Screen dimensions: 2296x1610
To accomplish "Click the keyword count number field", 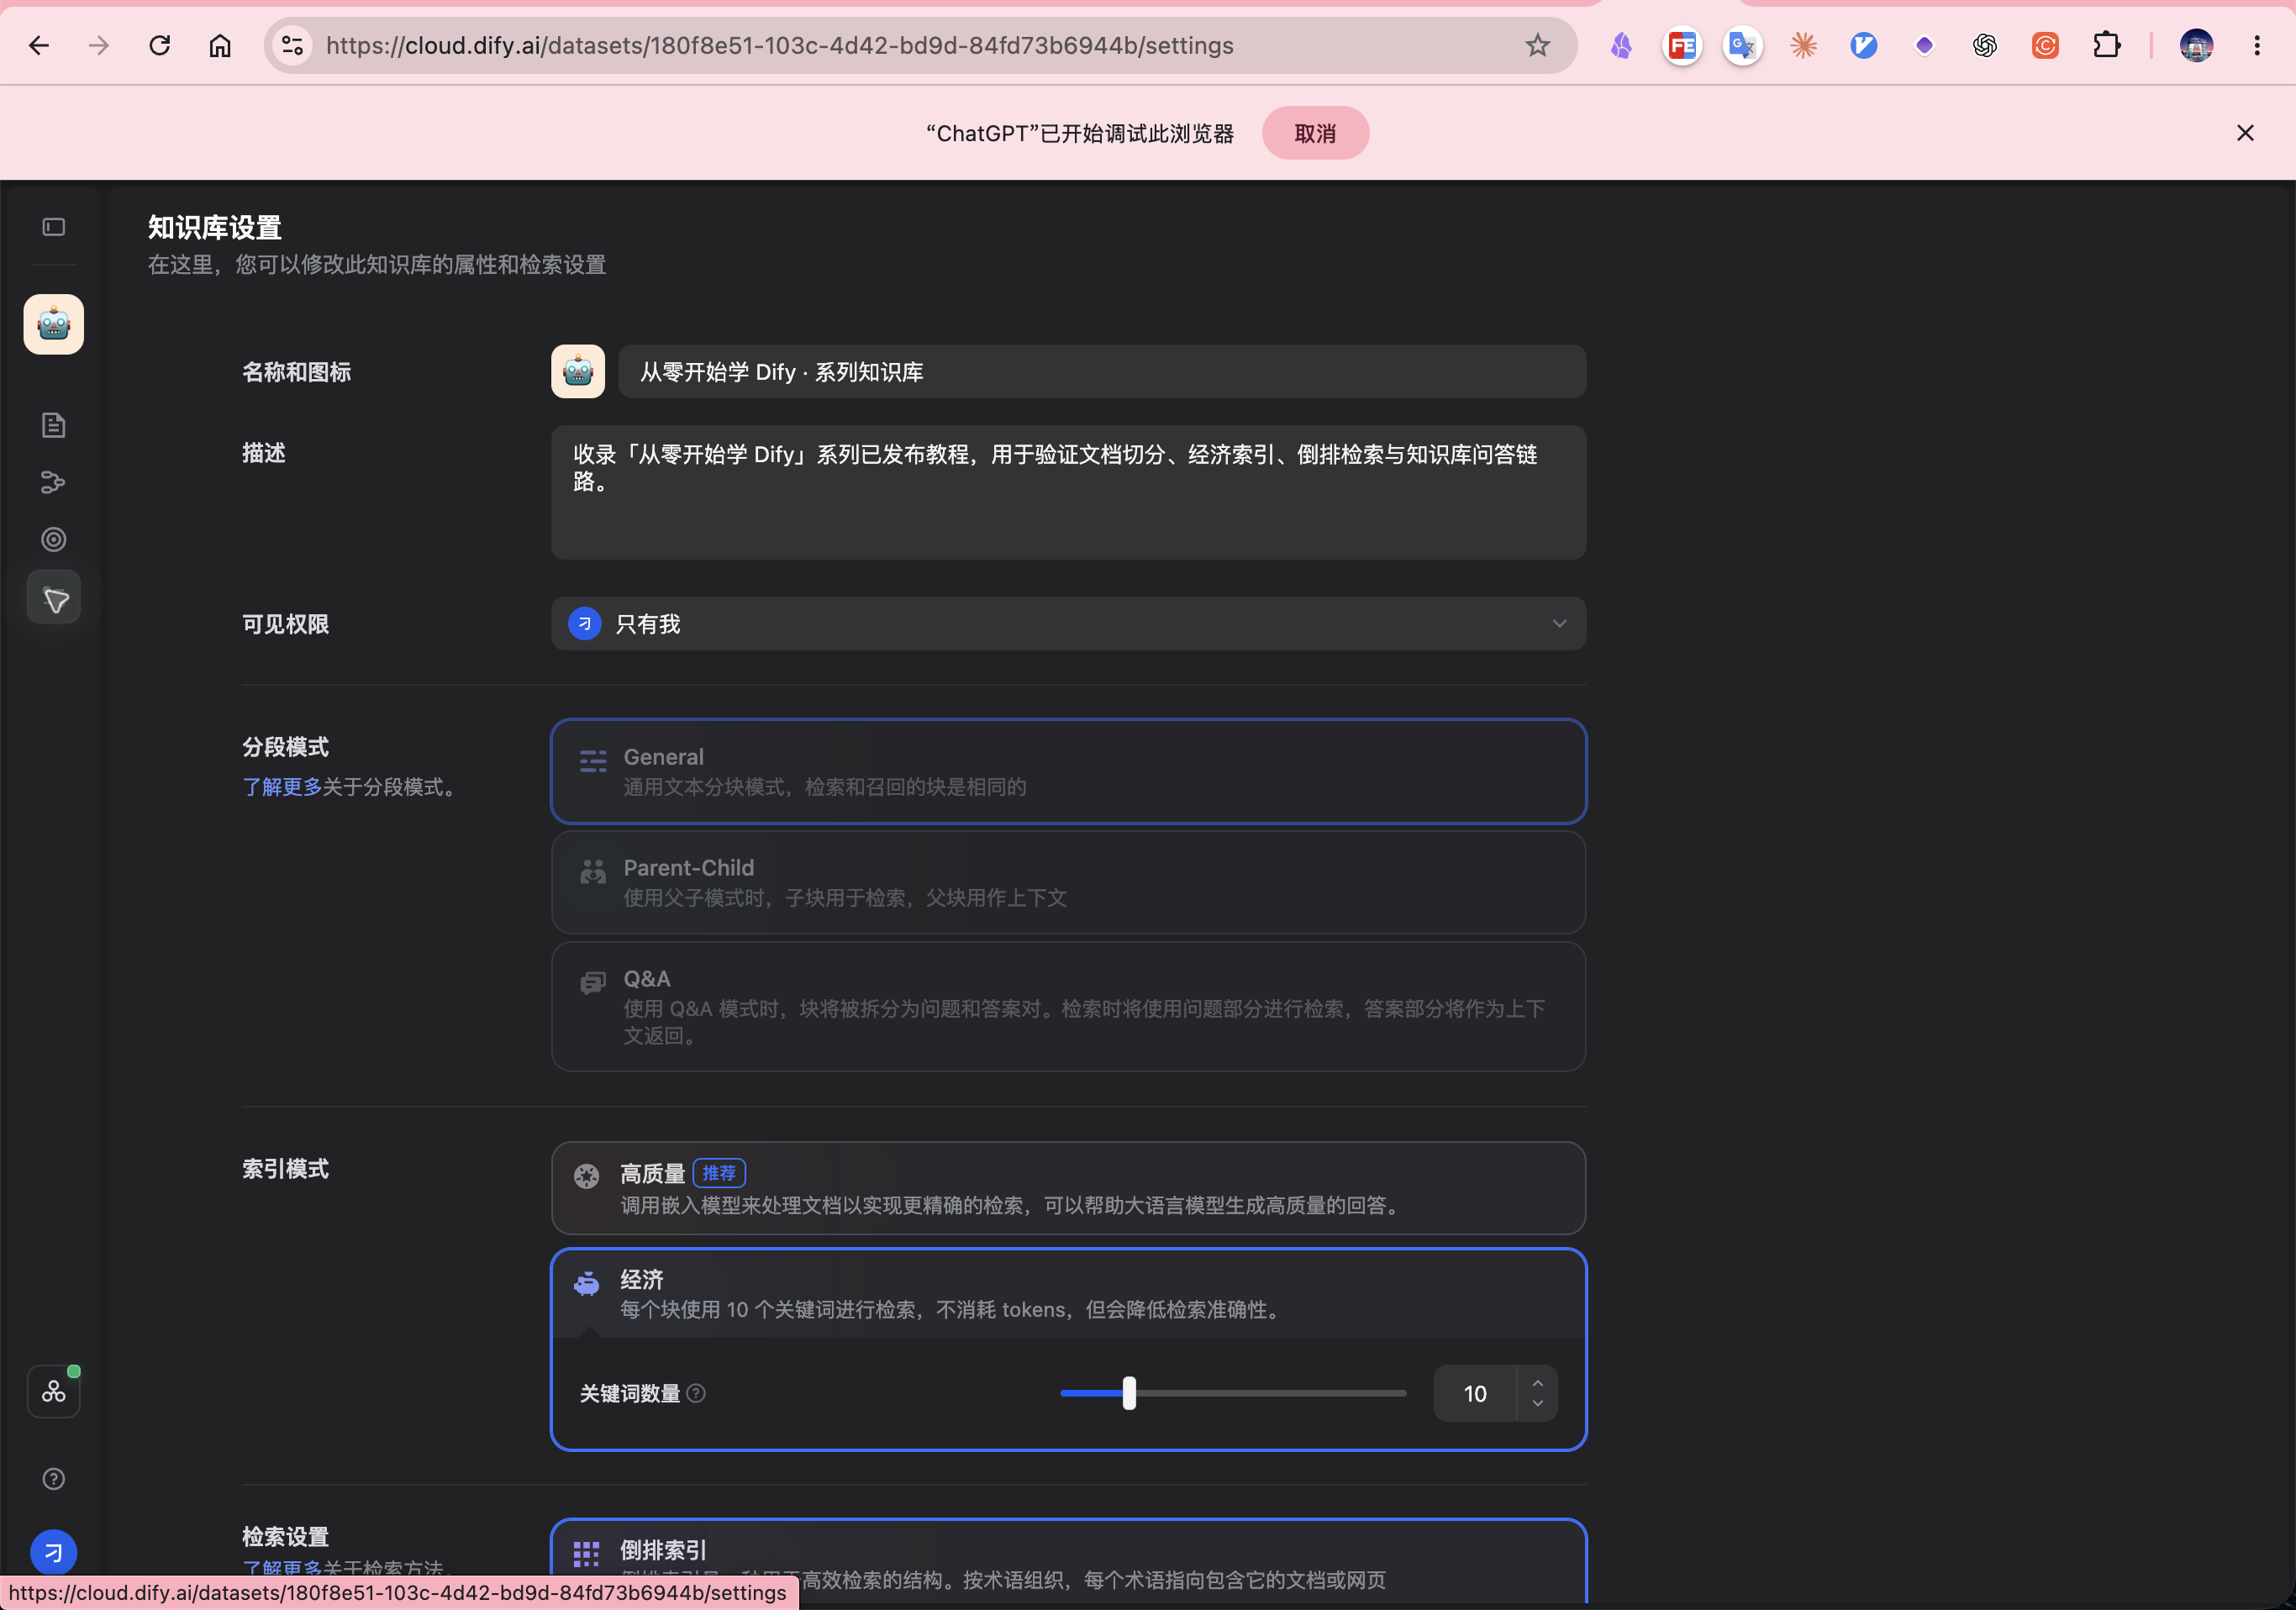I will click(1475, 1393).
